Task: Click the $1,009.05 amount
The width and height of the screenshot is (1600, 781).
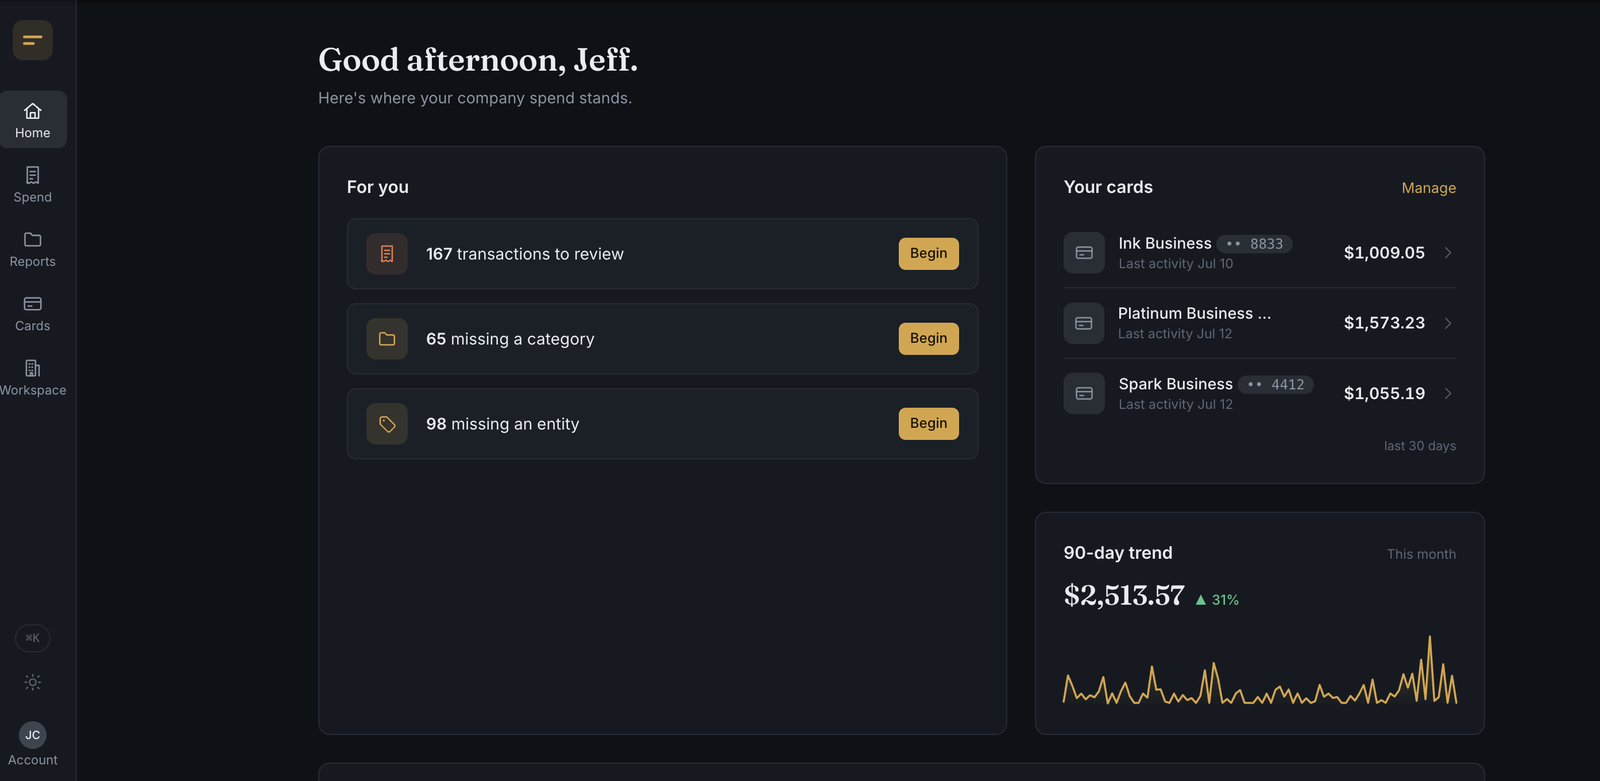Action: click(x=1384, y=253)
